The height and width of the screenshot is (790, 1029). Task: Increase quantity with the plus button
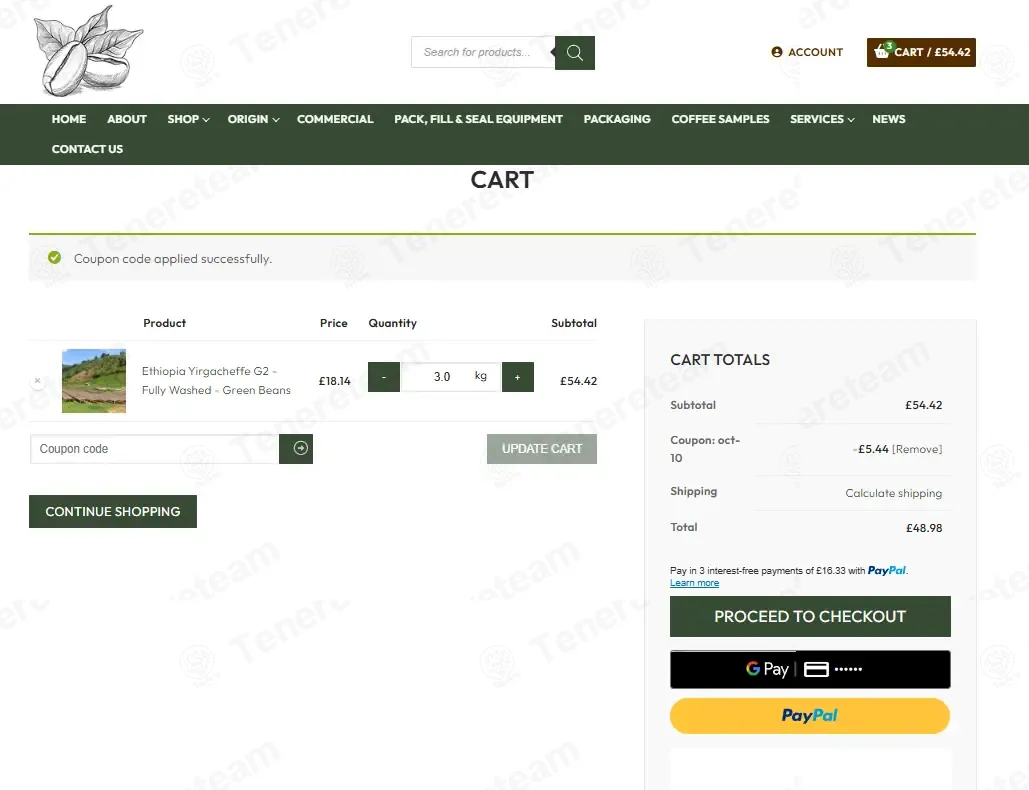[517, 377]
